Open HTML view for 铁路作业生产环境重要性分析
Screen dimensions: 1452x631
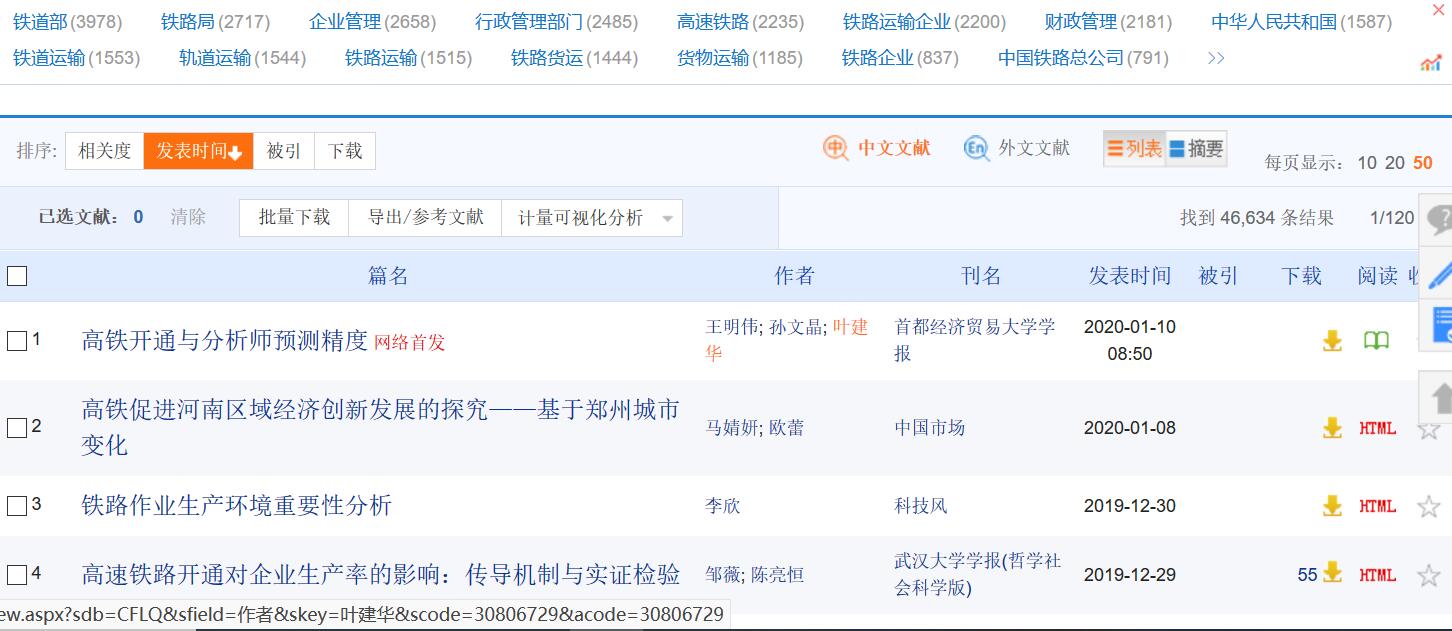tap(1377, 506)
